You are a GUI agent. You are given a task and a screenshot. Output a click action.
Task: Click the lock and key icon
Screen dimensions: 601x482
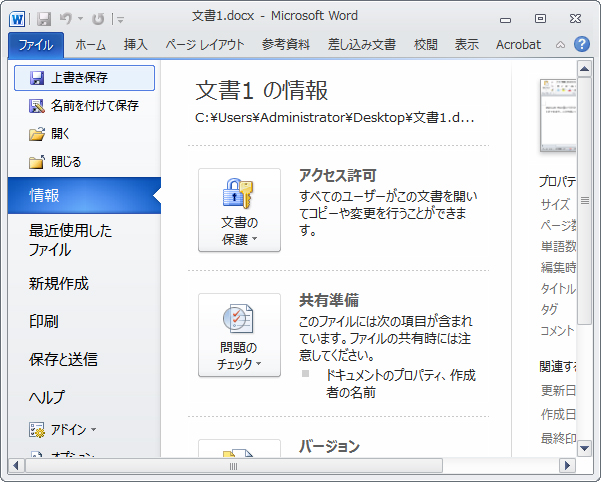pos(238,193)
